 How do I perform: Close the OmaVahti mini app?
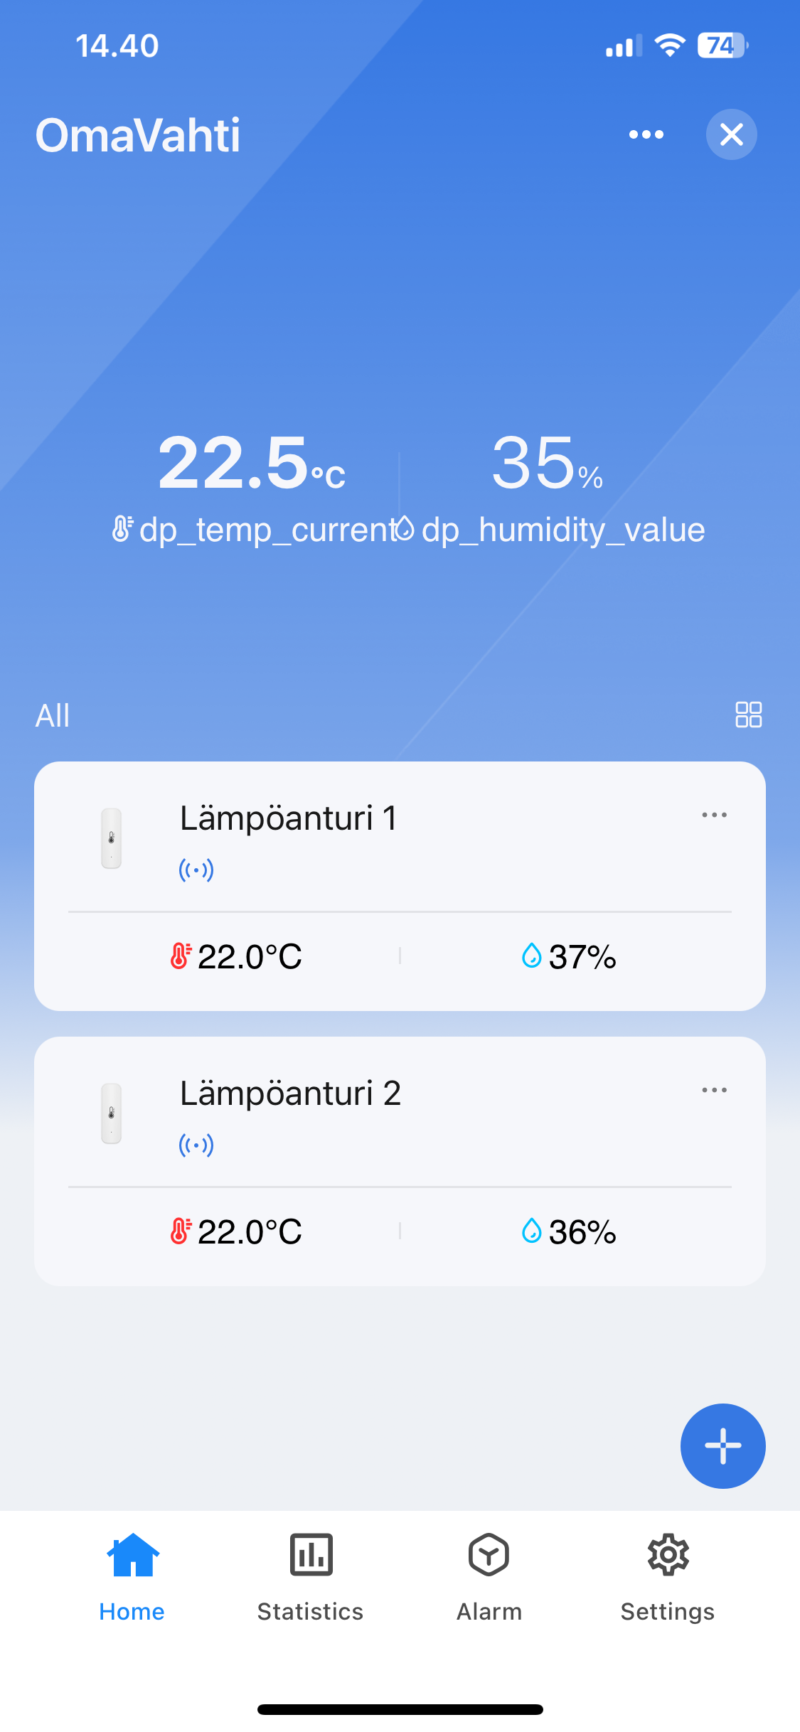pos(731,135)
